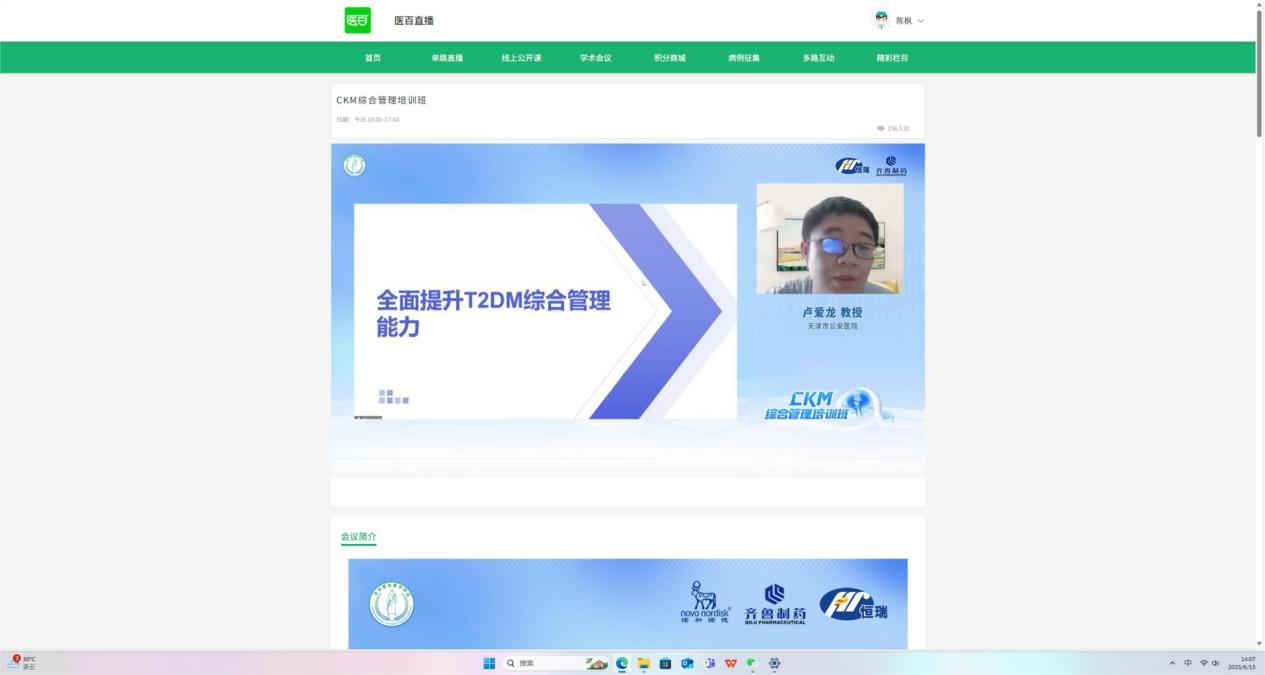Open the 线上公开课 menu item

[x=521, y=58]
